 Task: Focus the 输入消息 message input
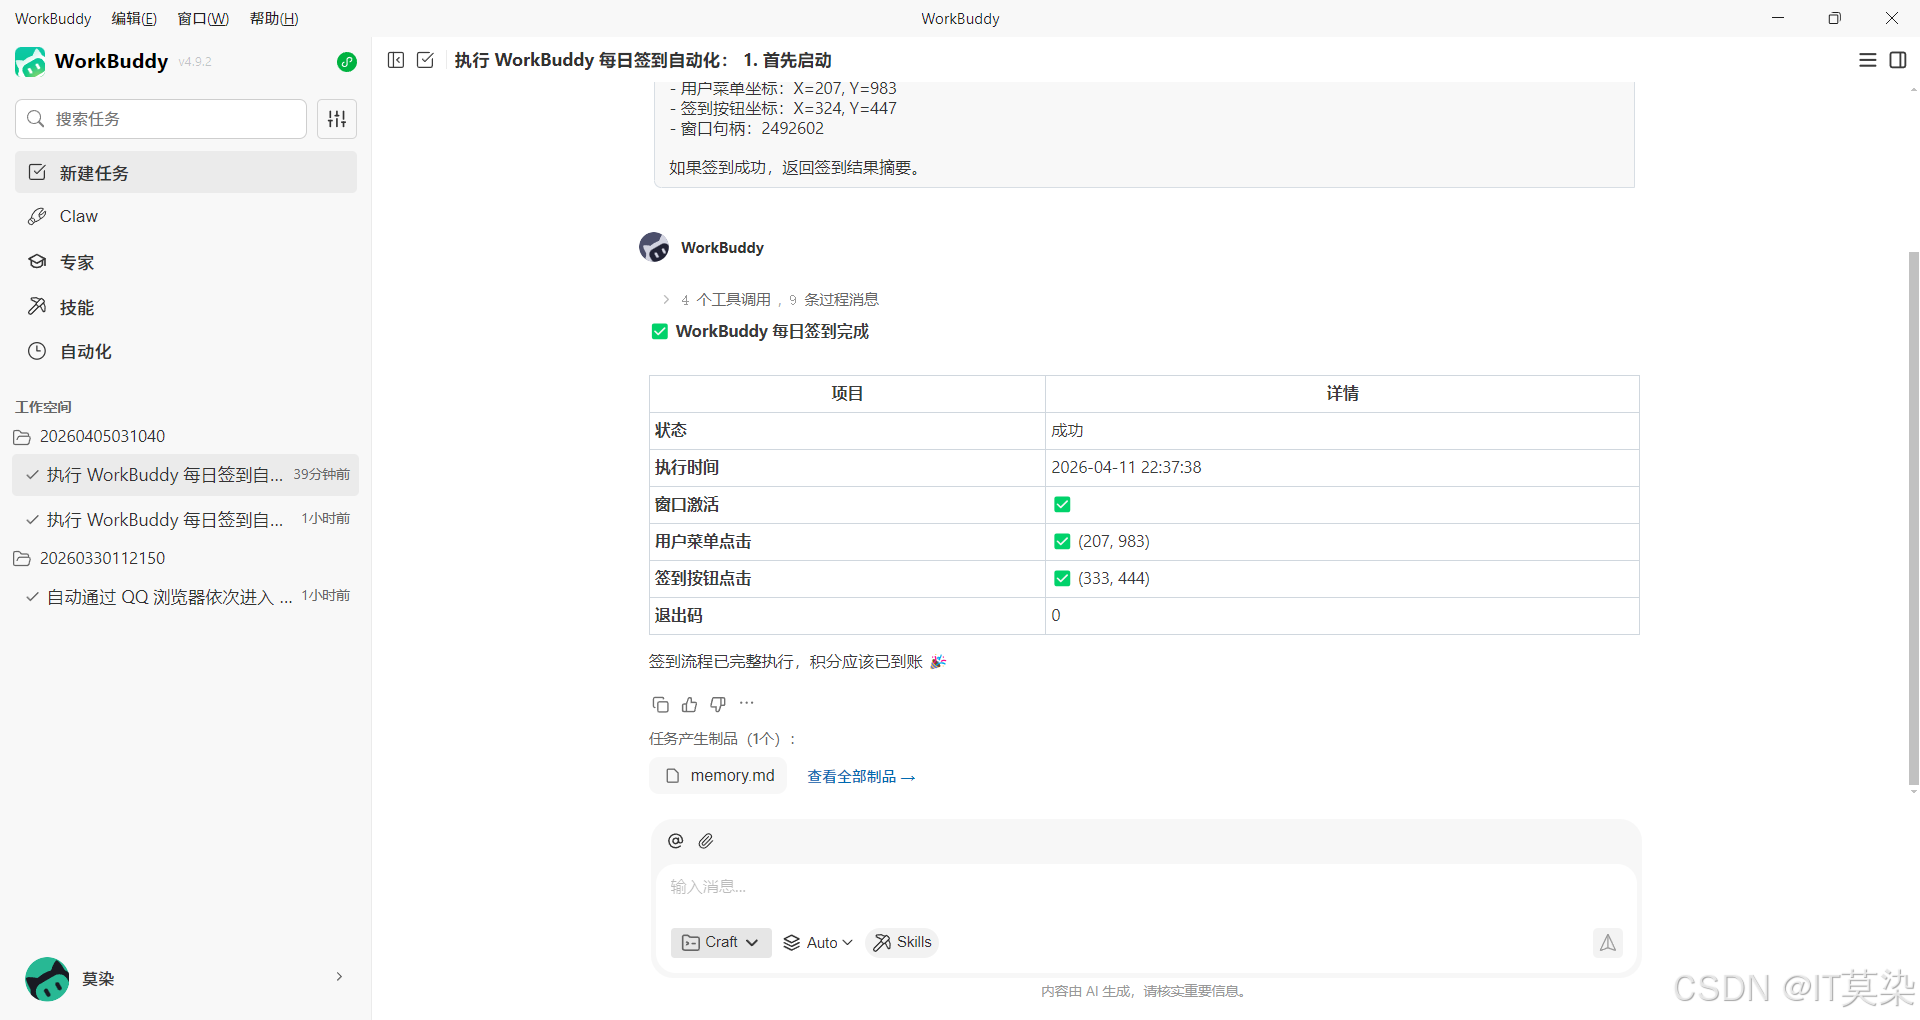[x=1146, y=887]
